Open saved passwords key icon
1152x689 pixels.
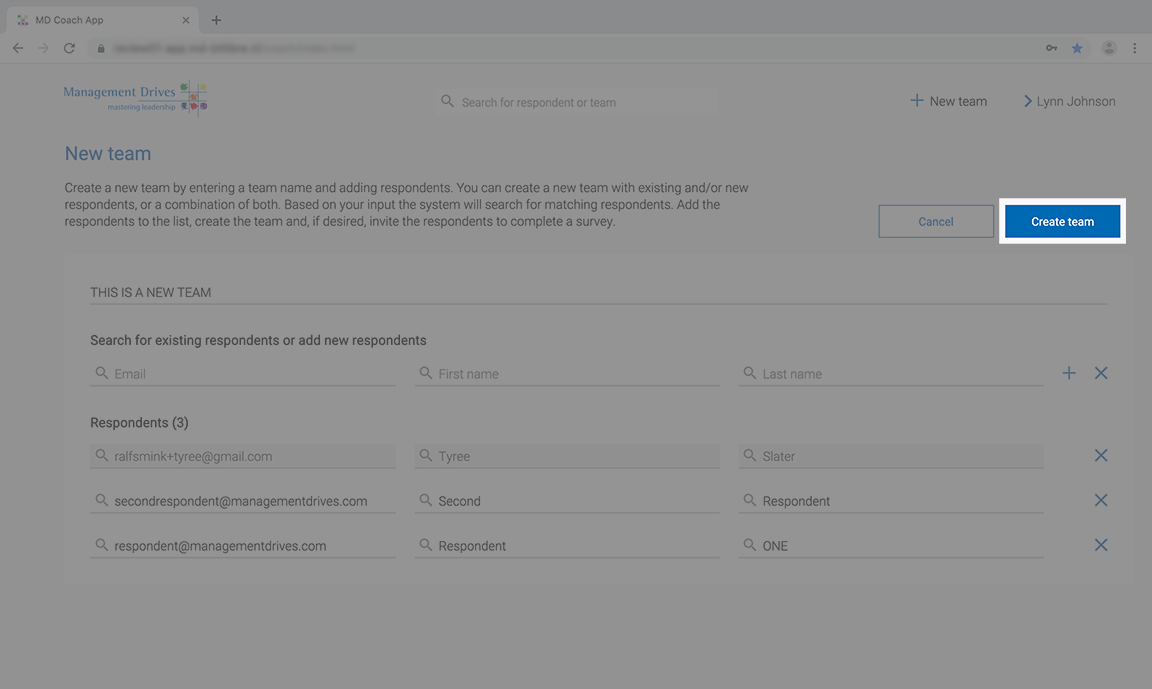tap(1051, 48)
